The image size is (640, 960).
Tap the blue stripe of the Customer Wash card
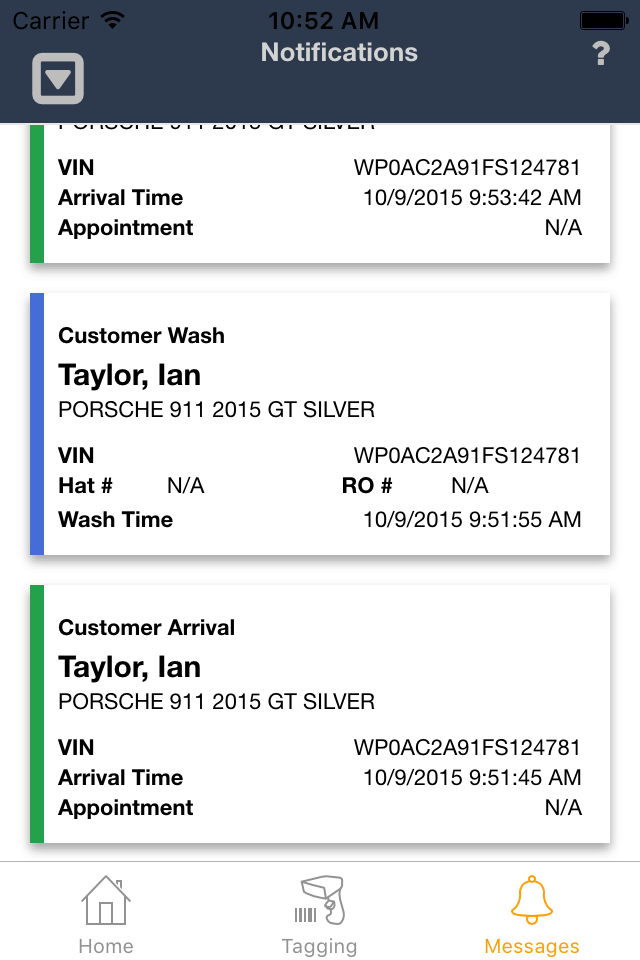pos(37,424)
